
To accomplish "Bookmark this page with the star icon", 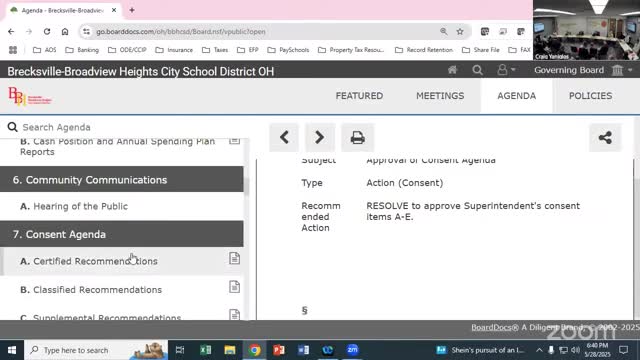I will pos(460,31).
